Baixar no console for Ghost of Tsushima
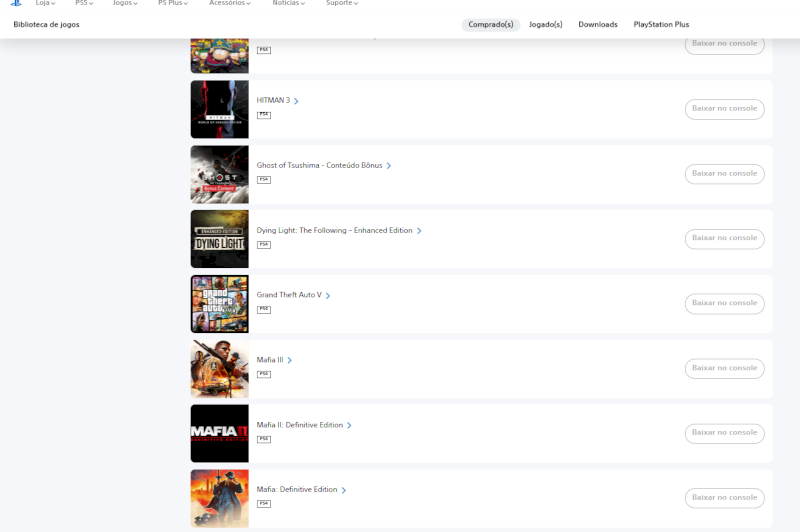The image size is (800, 532). tap(724, 173)
